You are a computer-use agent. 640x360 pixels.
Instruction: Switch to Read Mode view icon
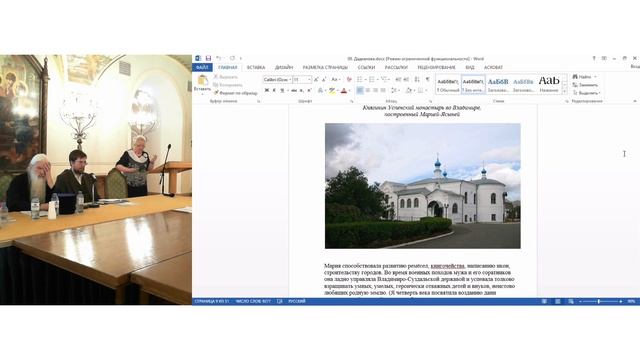coord(544,301)
